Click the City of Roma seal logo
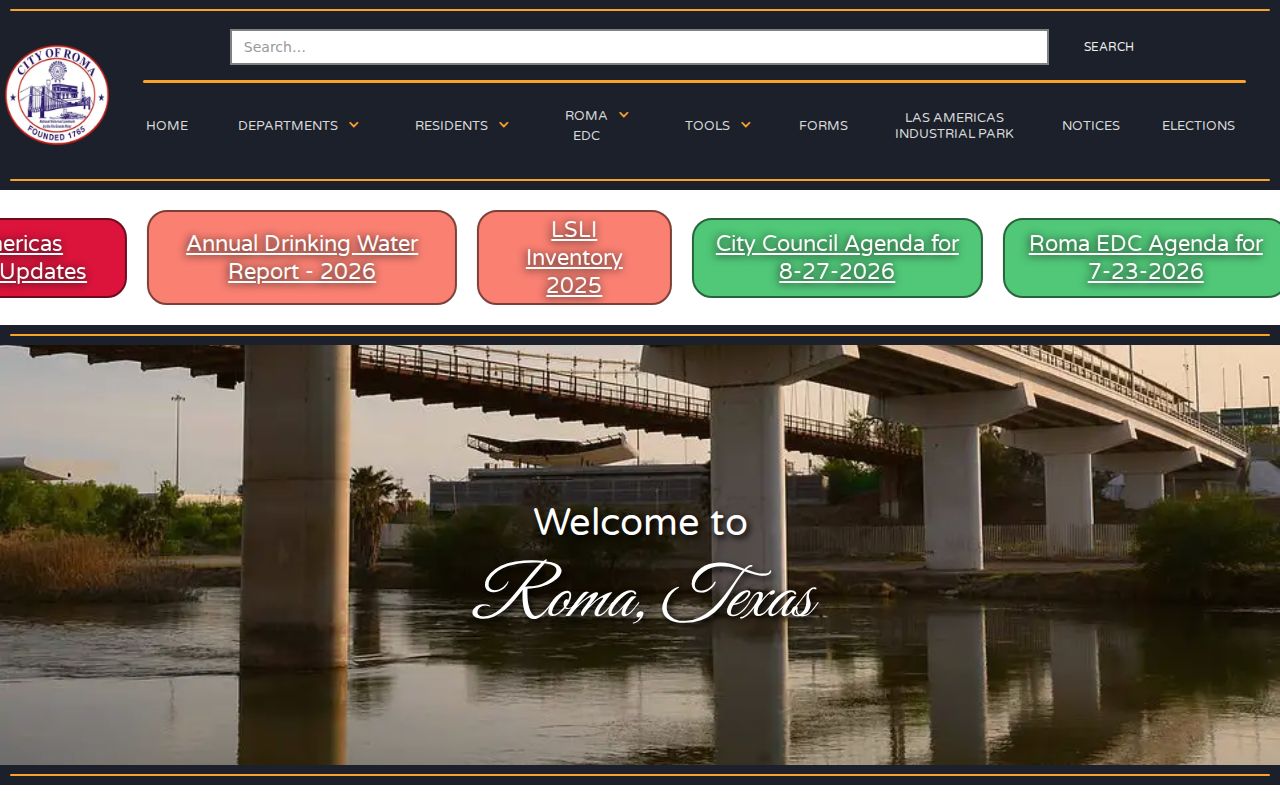 [57, 95]
